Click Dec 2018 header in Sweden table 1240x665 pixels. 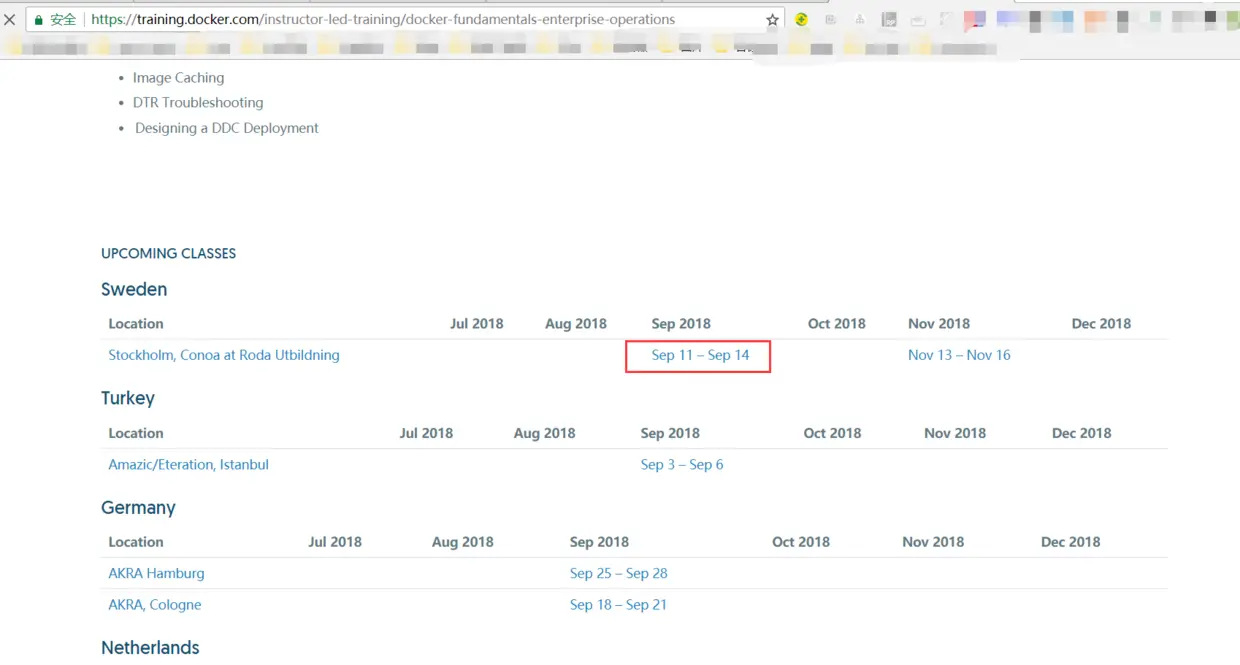point(1101,324)
